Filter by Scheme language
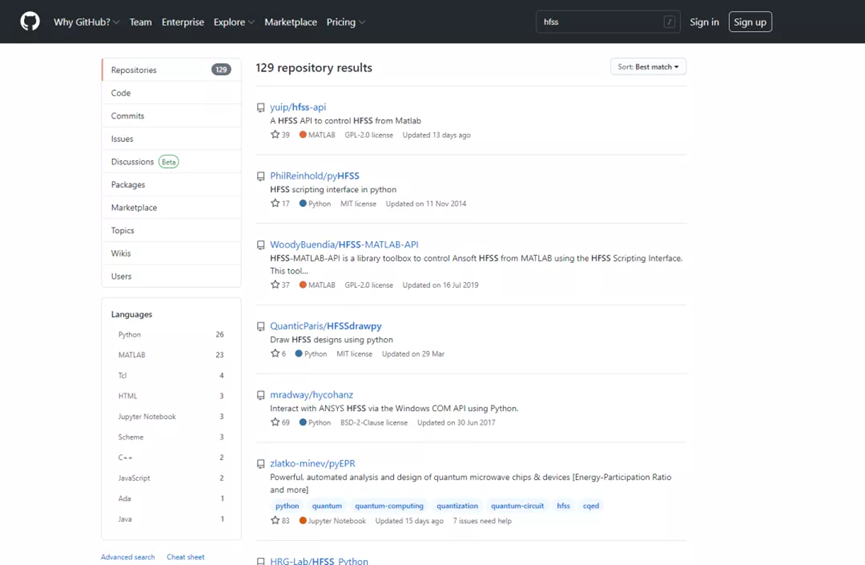 point(171,437)
